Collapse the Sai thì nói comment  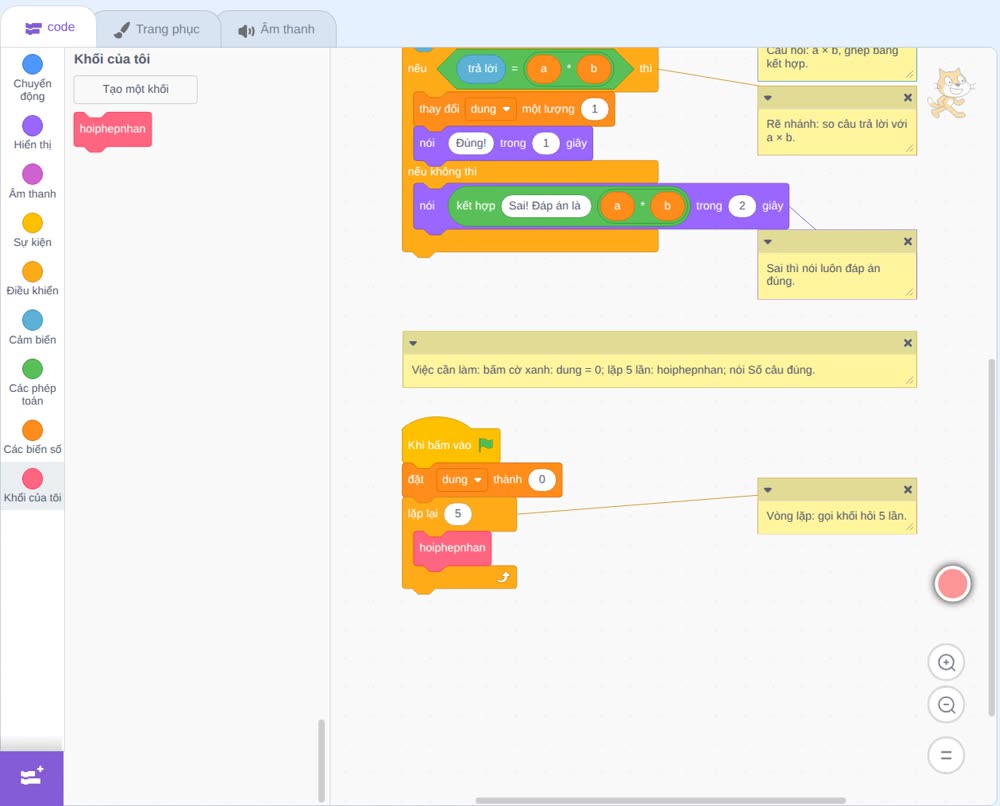pos(768,242)
